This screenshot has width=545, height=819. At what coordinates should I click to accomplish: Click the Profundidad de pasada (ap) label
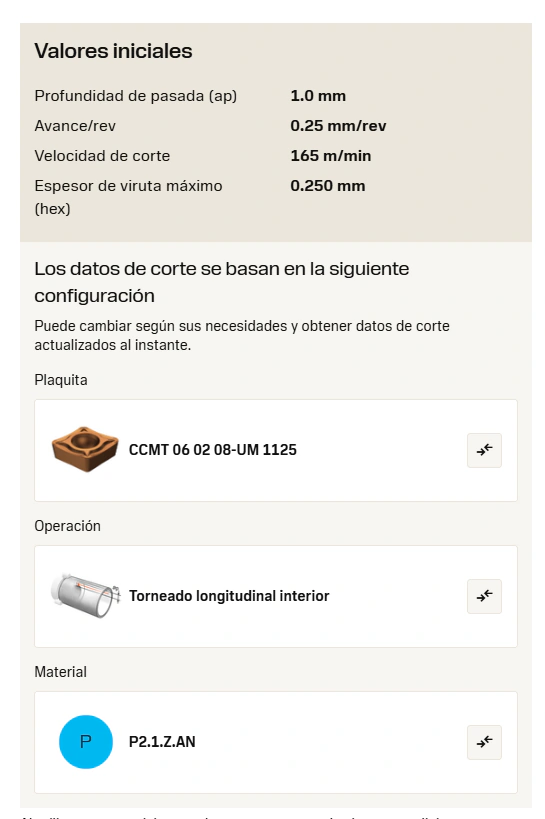136,96
